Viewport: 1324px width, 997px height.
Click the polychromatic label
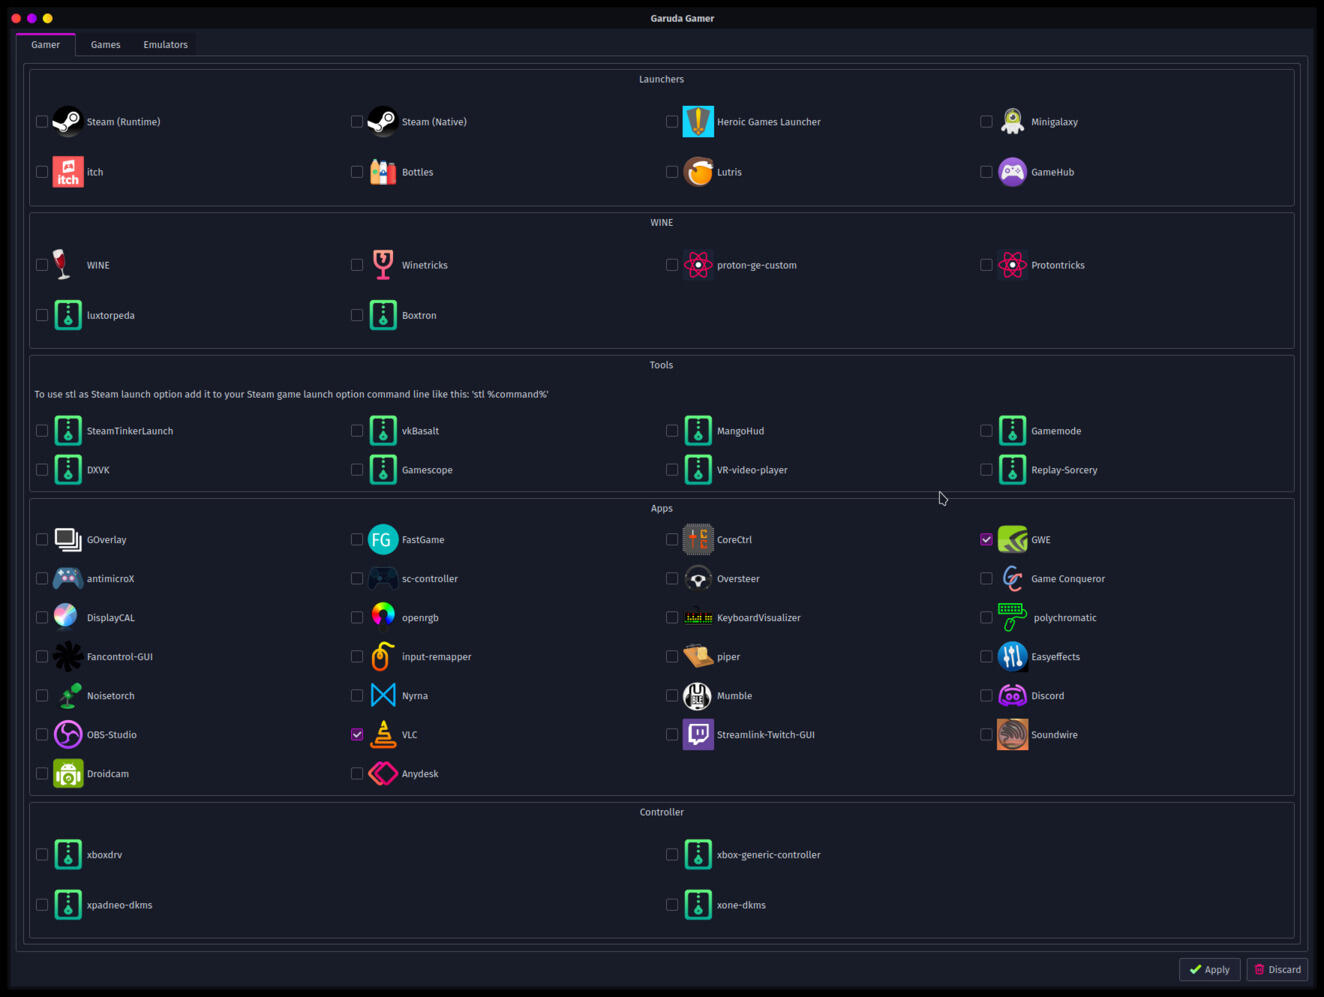(x=1065, y=618)
